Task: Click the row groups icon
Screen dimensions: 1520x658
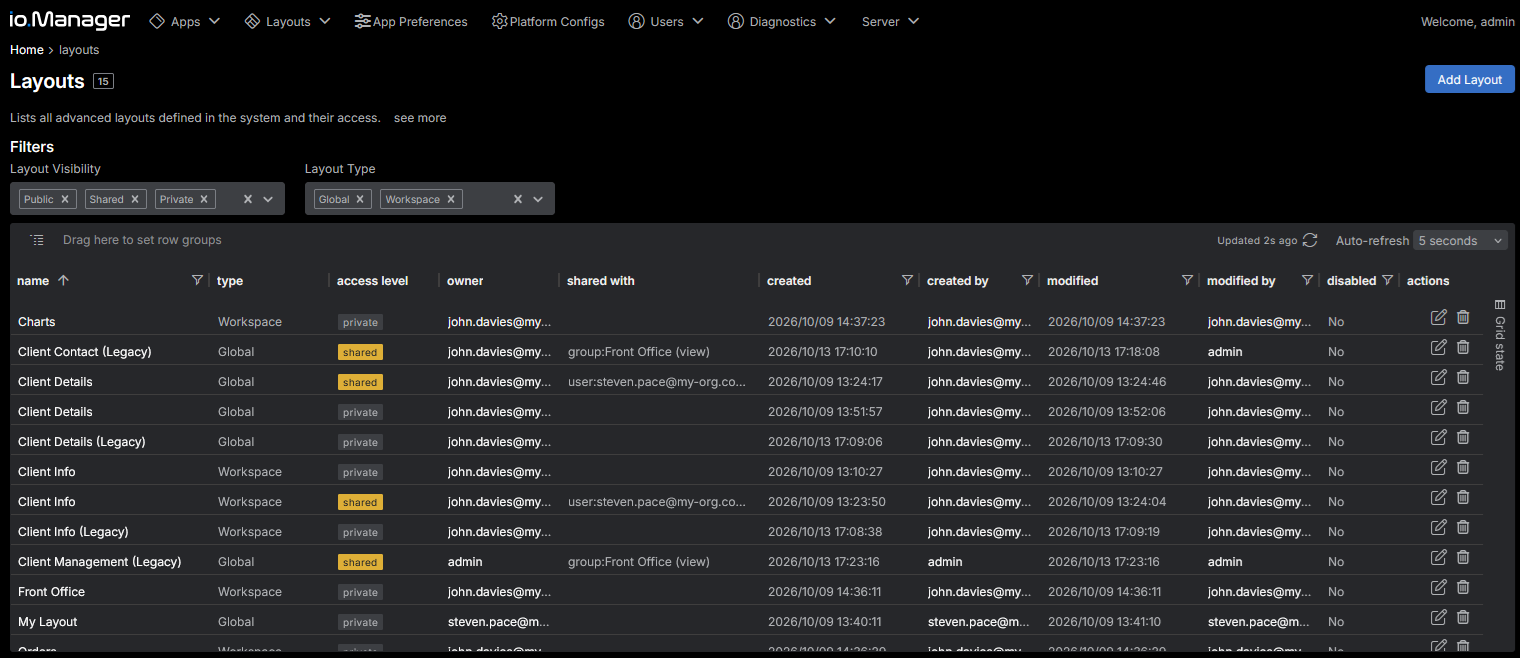Action: click(x=37, y=240)
